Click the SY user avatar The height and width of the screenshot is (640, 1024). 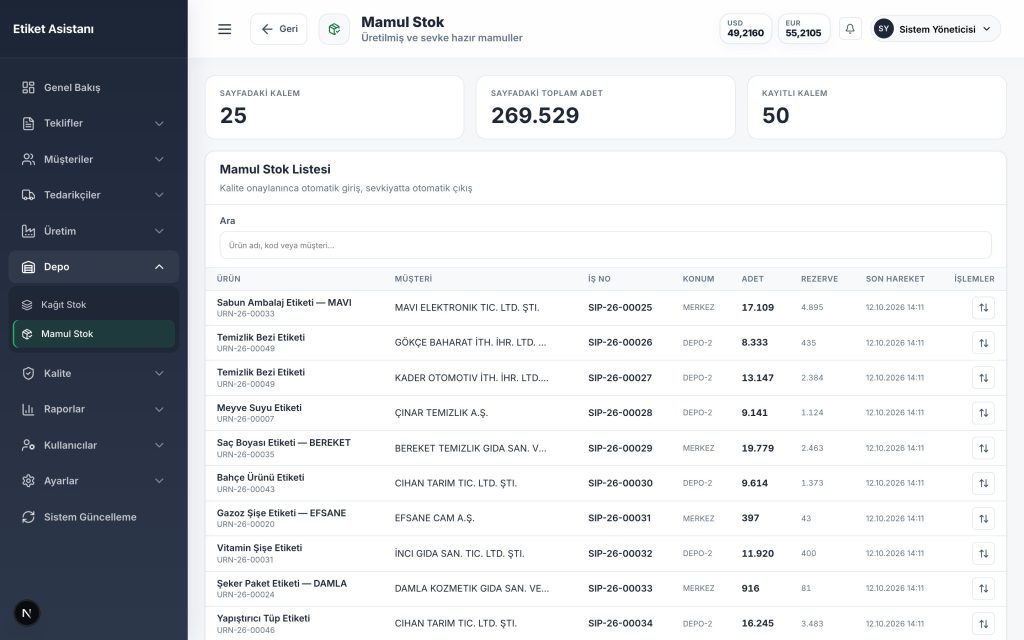884,29
